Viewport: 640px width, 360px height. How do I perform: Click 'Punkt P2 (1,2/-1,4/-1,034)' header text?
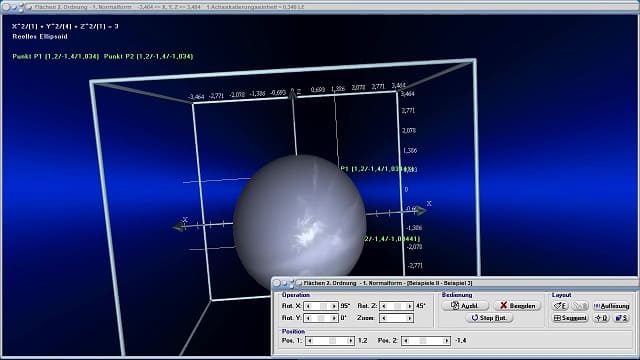[148, 56]
